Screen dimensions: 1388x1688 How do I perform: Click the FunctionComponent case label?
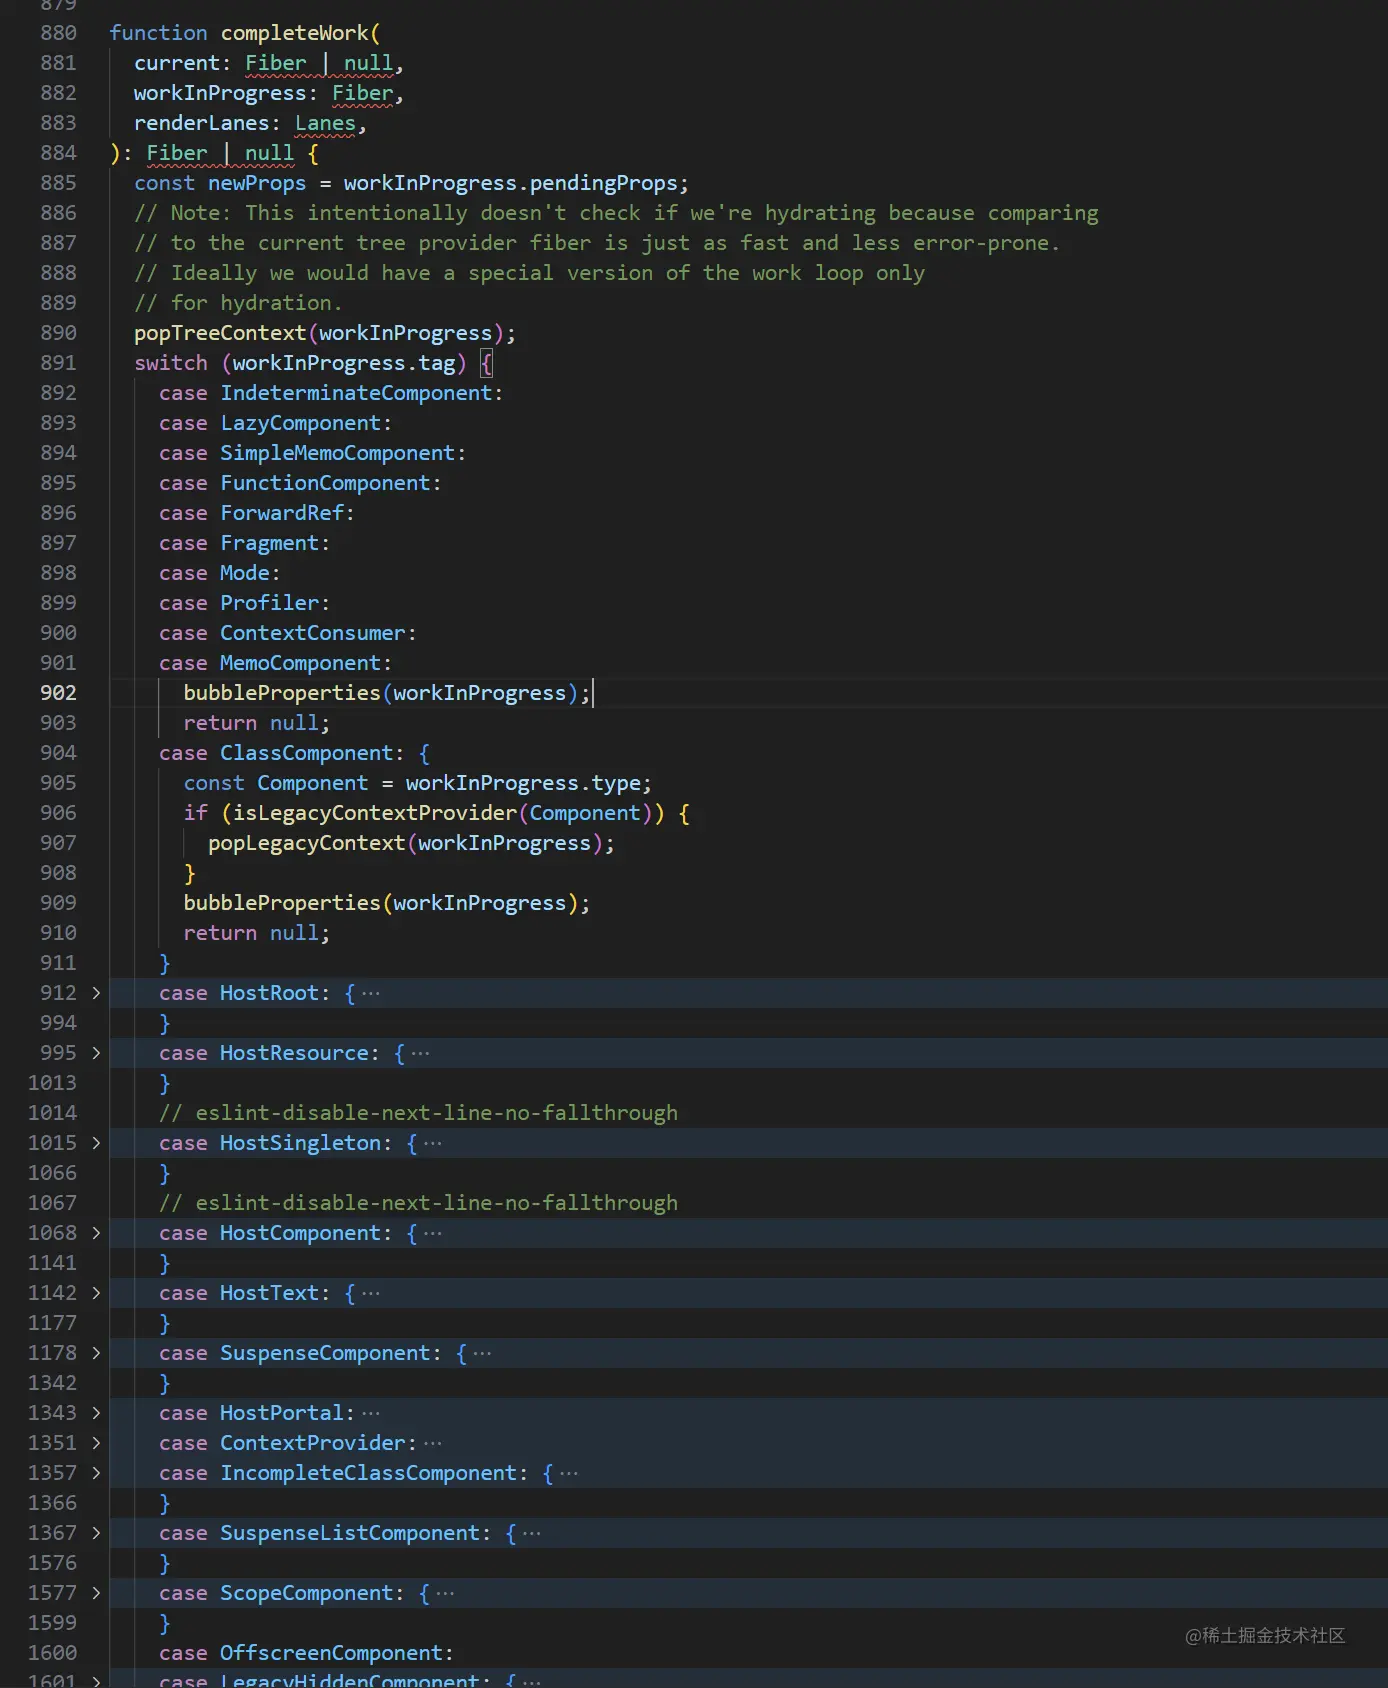(325, 483)
